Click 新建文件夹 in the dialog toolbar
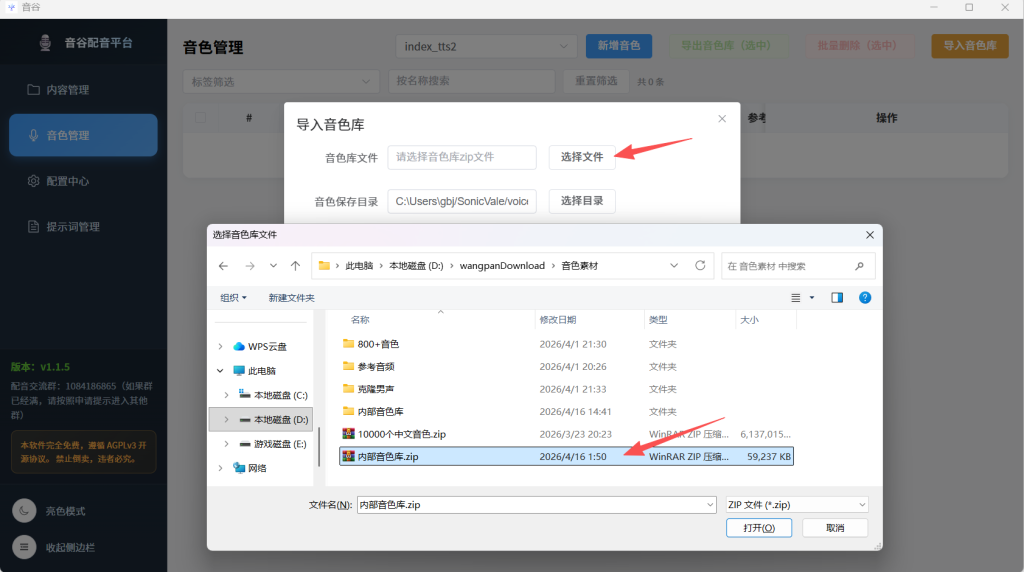The width and height of the screenshot is (1024, 572). tap(291, 298)
